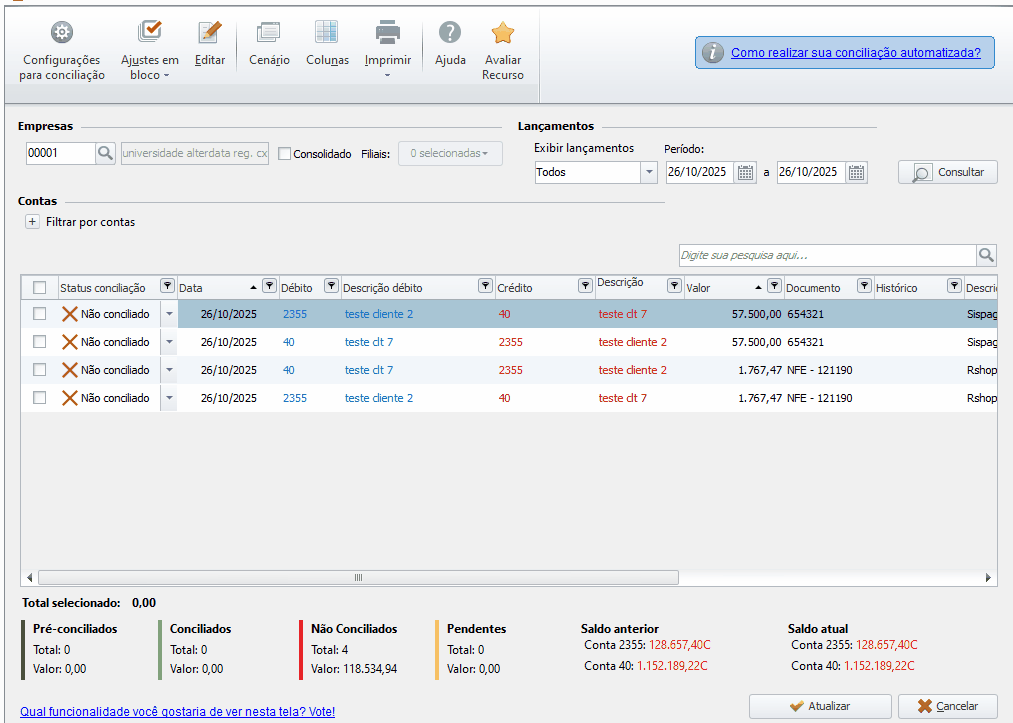
Task: Open calendar for period start date
Action: (x=745, y=172)
